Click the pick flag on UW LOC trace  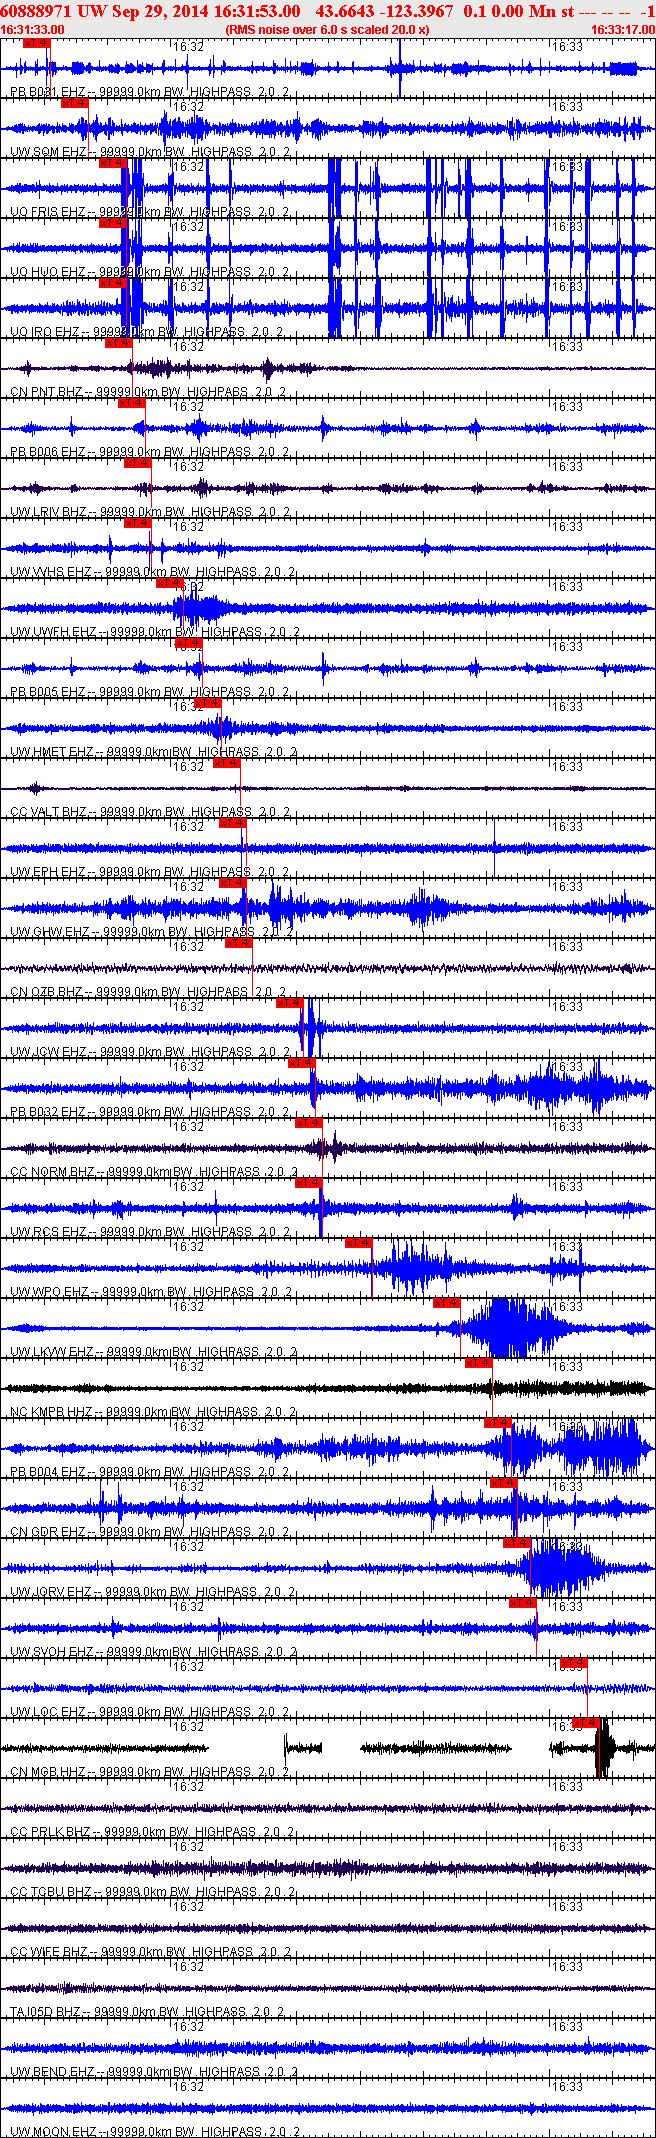573,1663
